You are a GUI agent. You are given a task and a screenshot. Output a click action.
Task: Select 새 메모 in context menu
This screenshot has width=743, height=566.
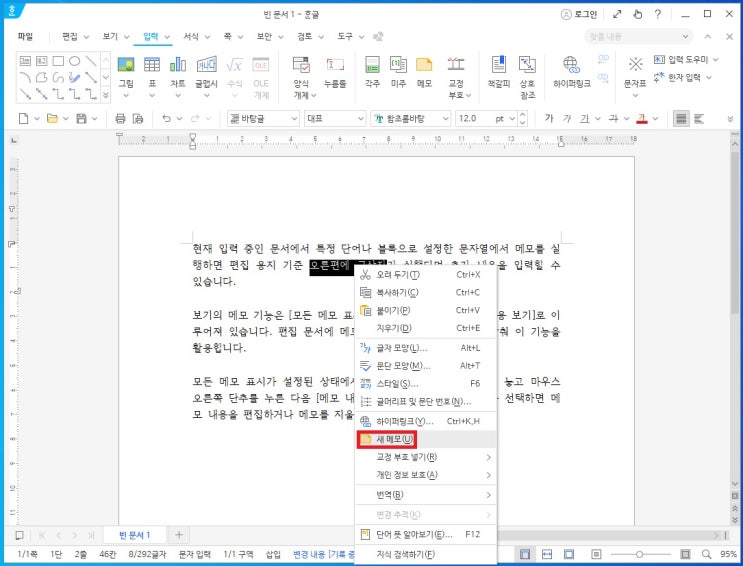click(386, 439)
